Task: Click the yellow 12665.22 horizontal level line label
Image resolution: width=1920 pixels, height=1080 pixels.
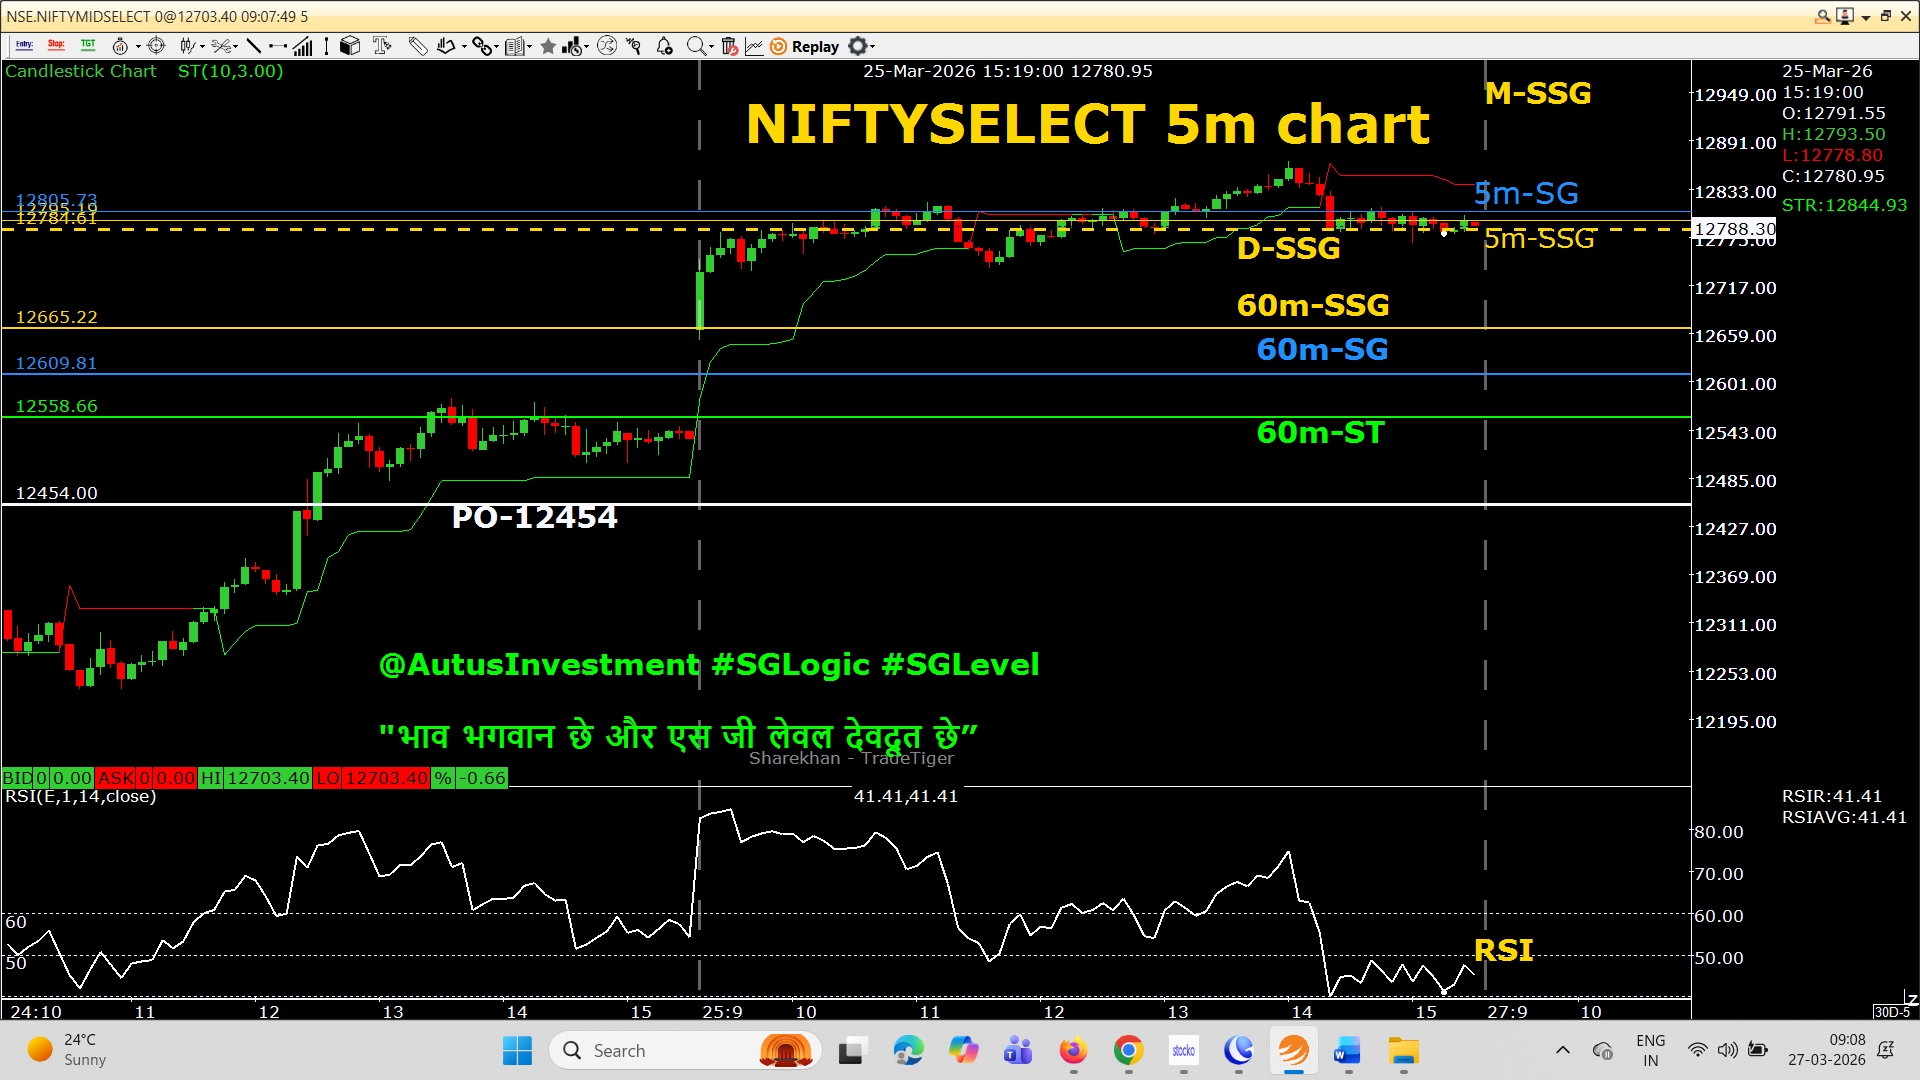Action: point(57,317)
